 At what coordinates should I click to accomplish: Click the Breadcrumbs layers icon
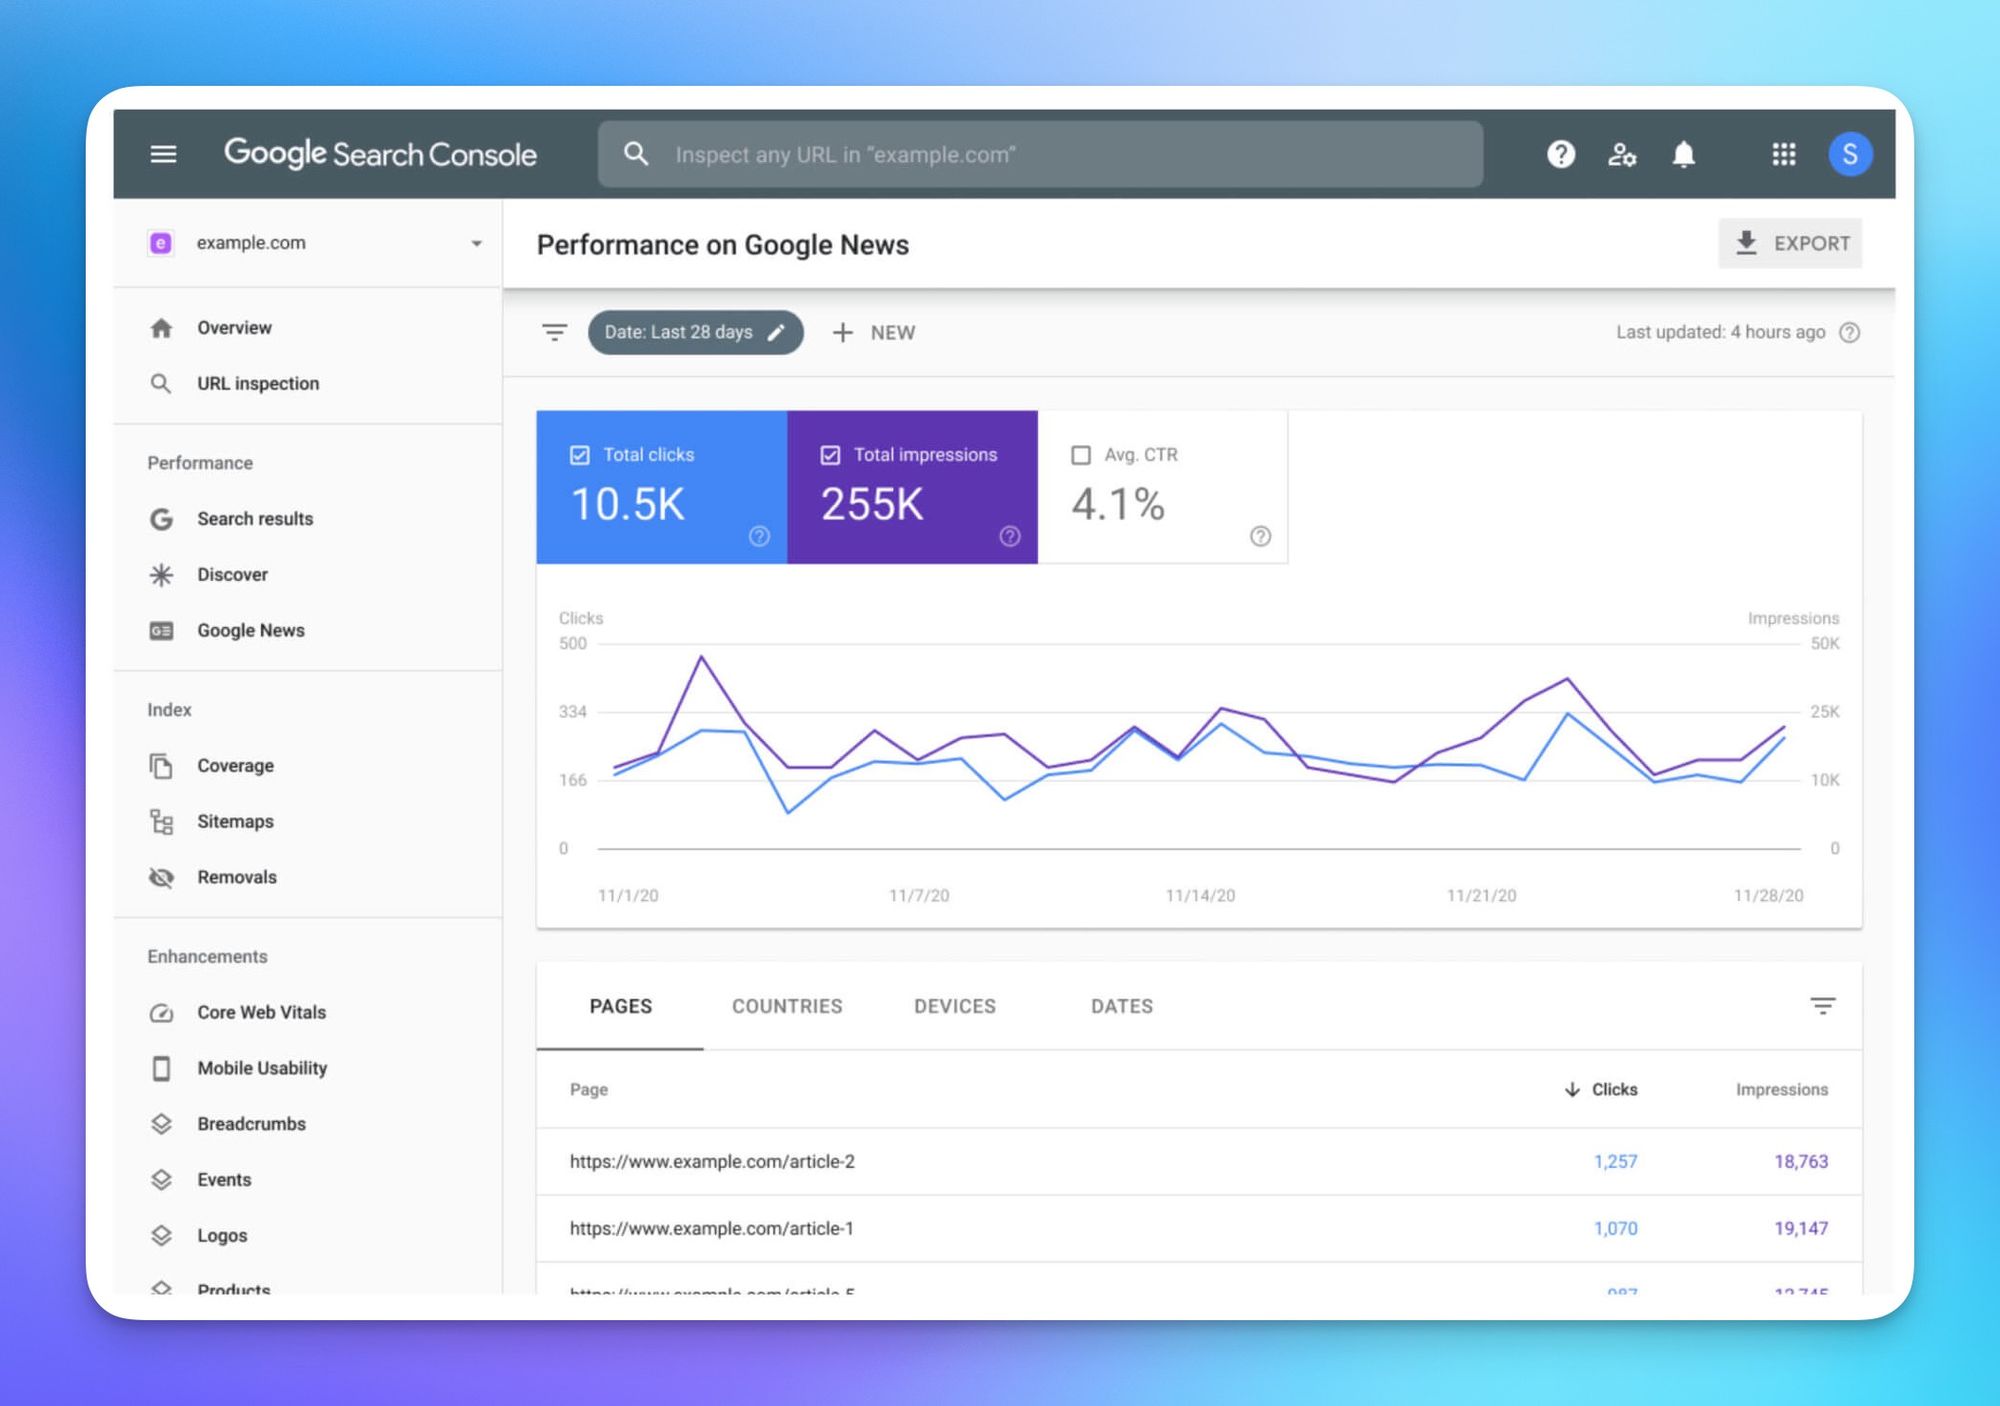(x=161, y=1124)
